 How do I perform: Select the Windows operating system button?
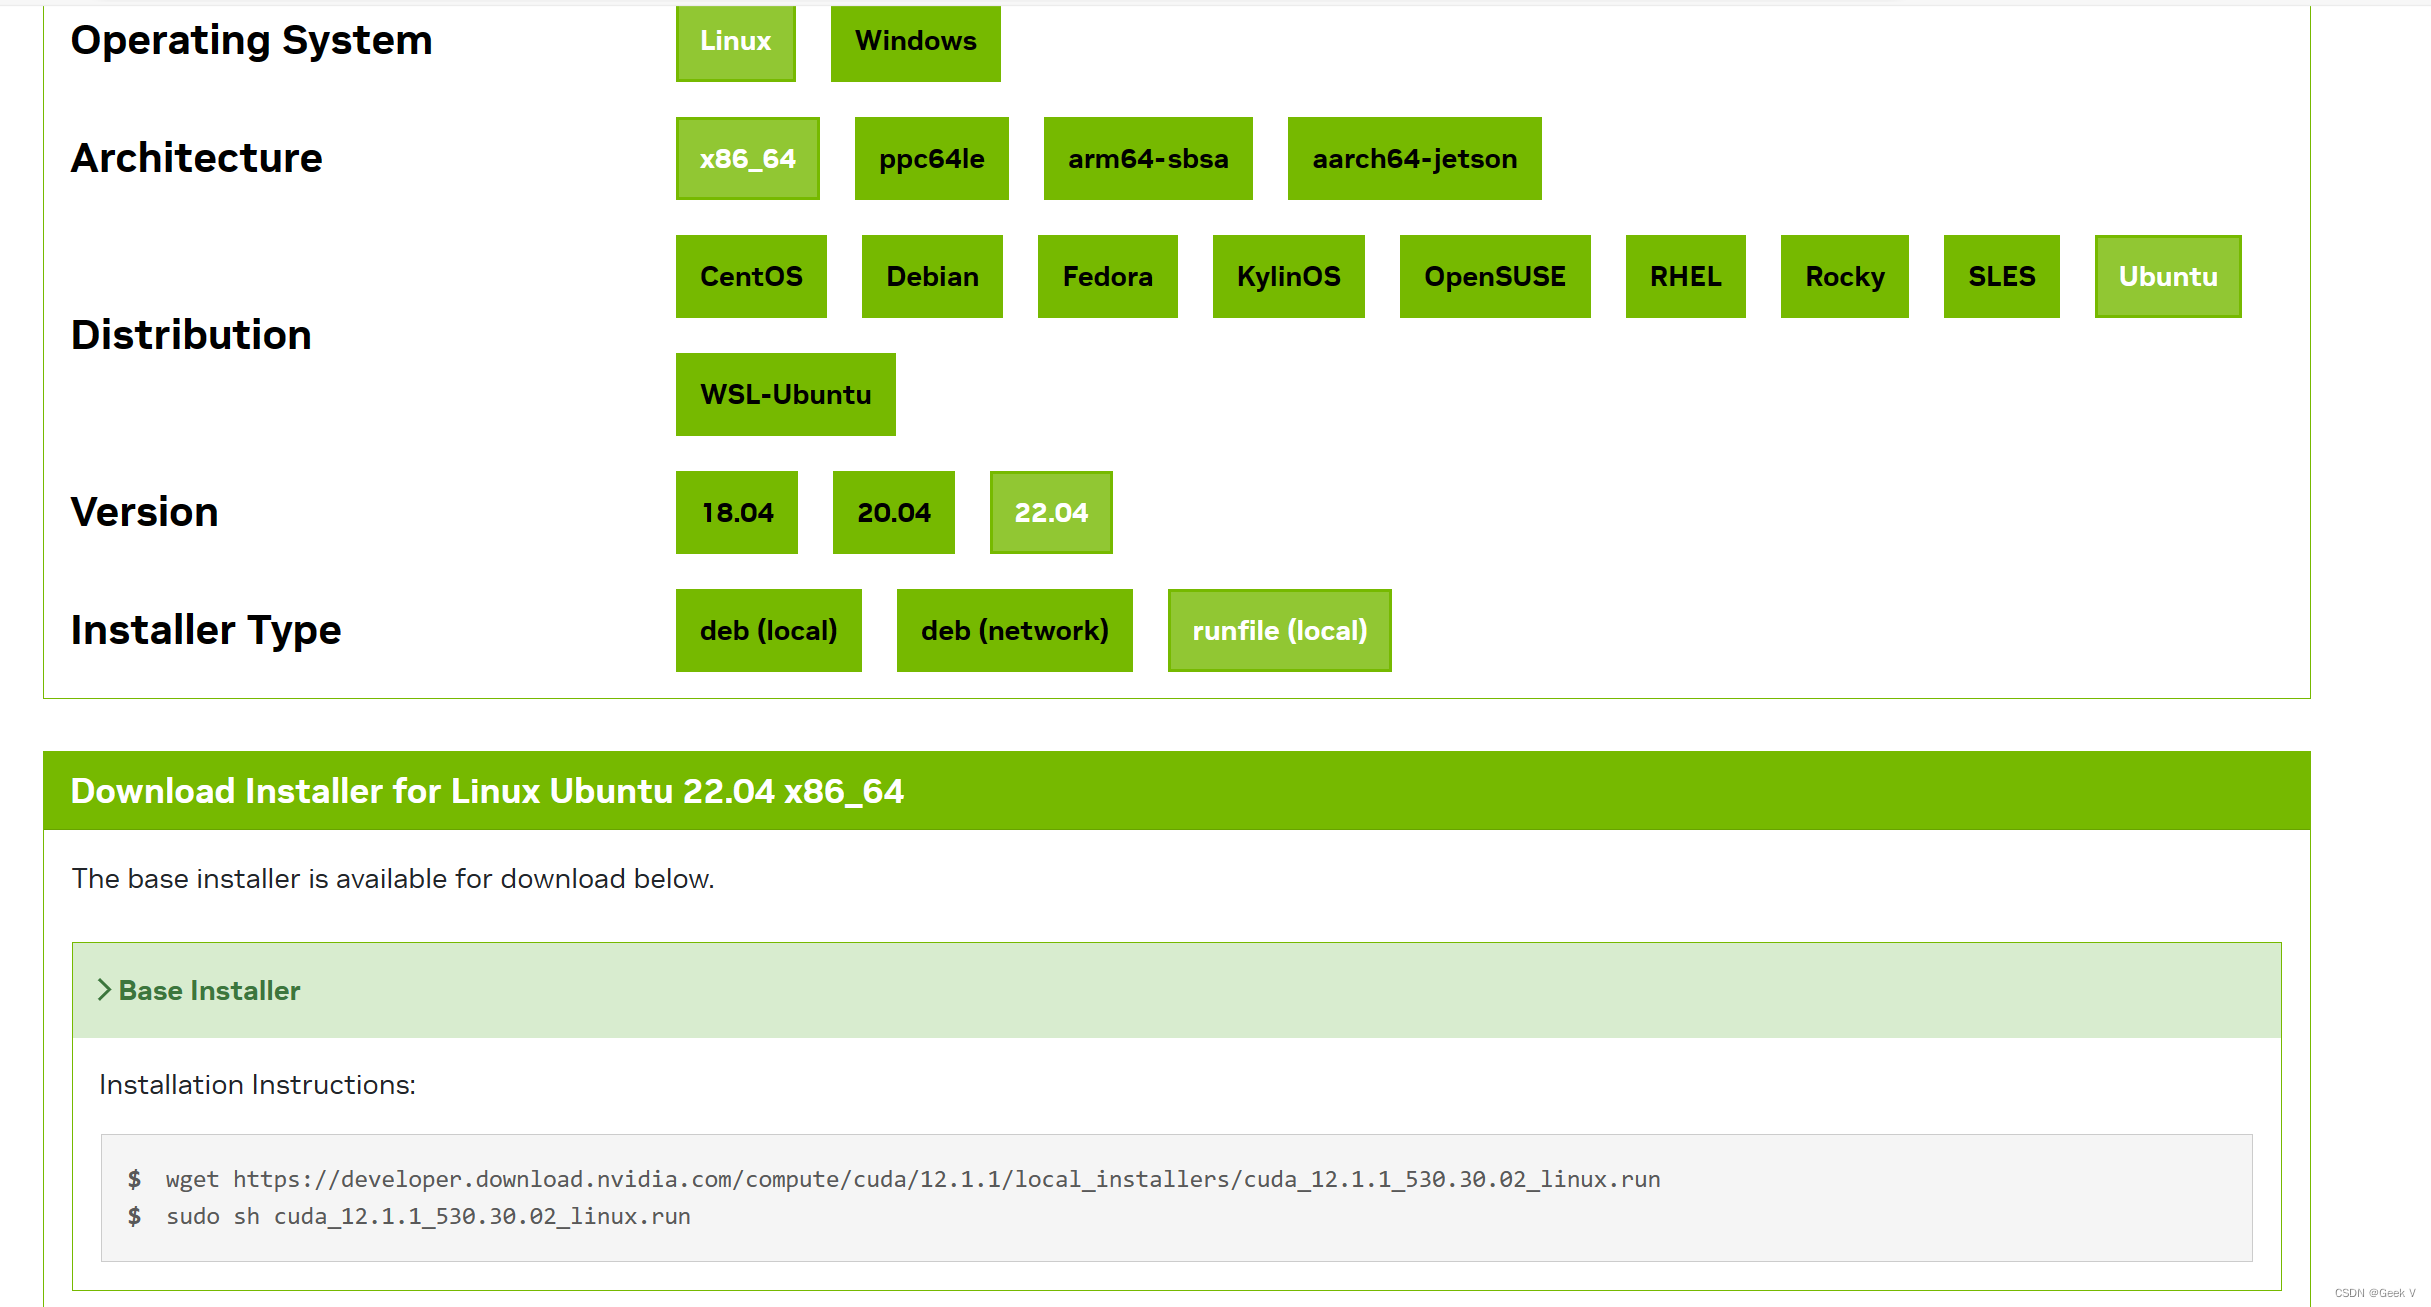[915, 41]
